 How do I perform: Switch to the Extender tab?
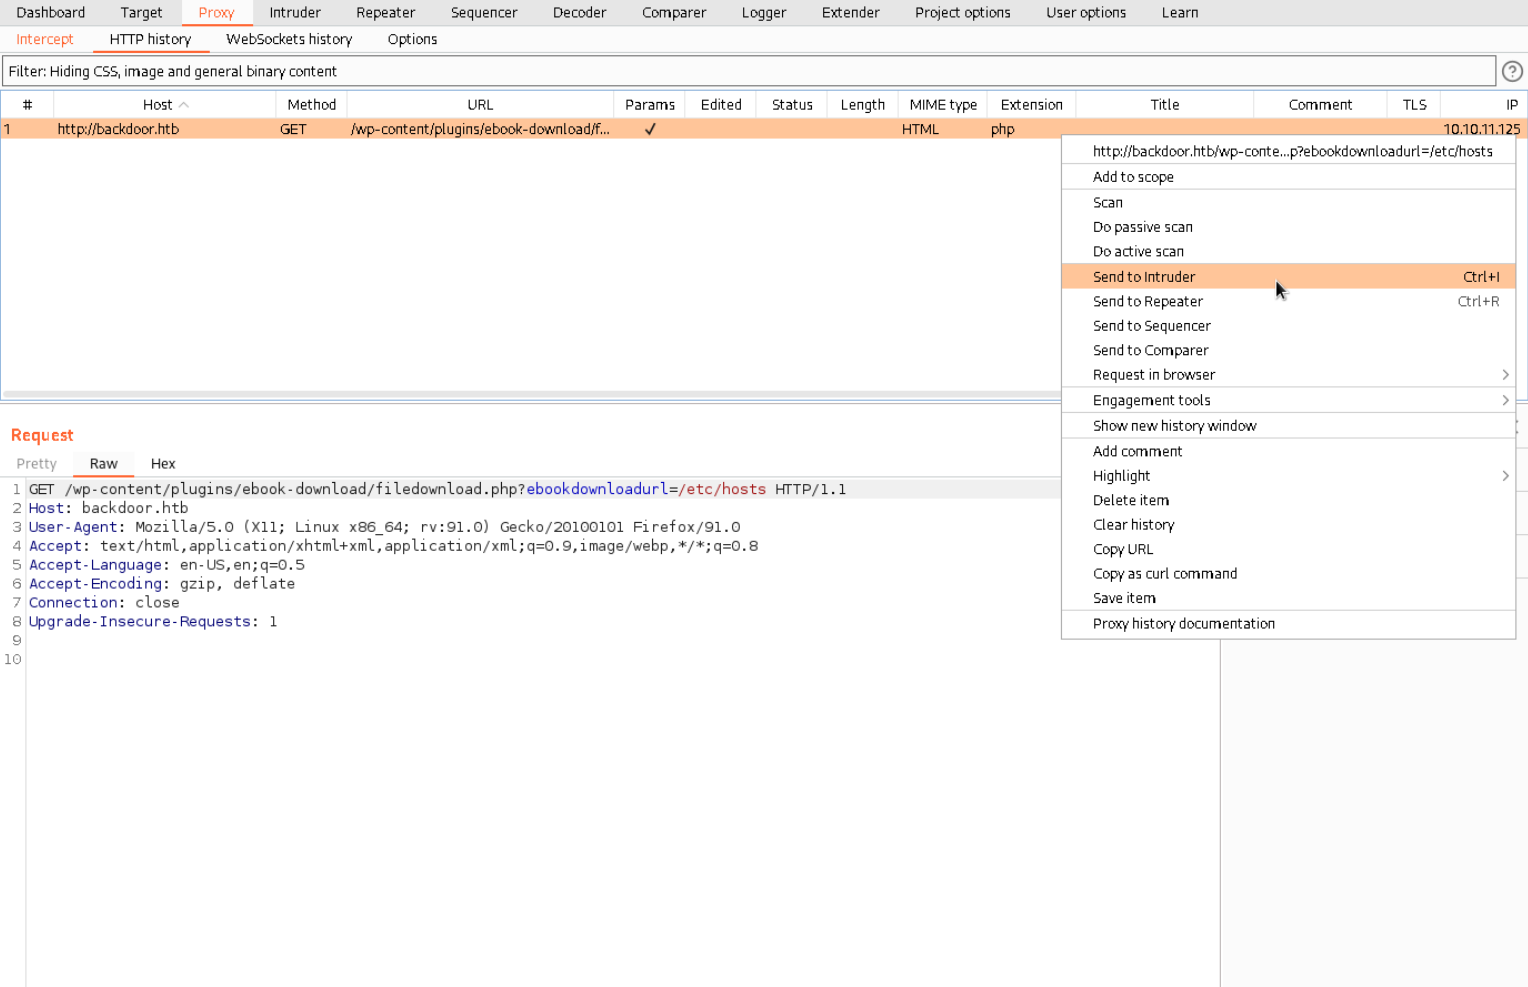(851, 12)
